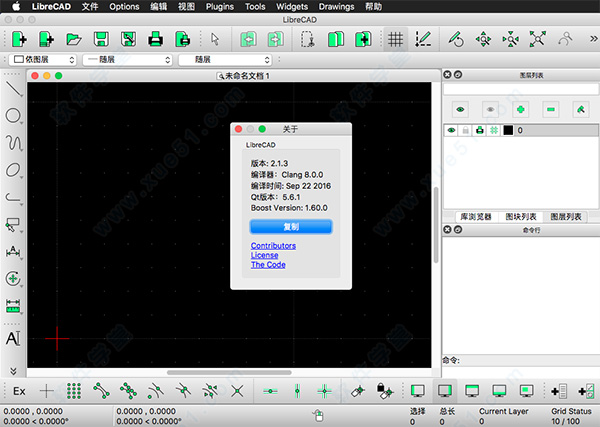The width and height of the screenshot is (600, 427).
Task: Toggle Snap on Endpoints in the snap bar
Action: point(101,391)
